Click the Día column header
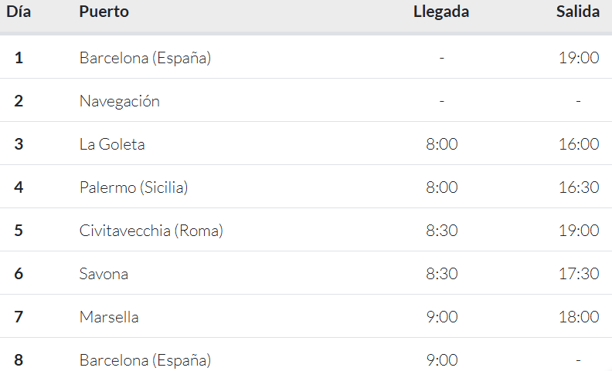Viewport: 612px width, 371px height. tap(18, 12)
